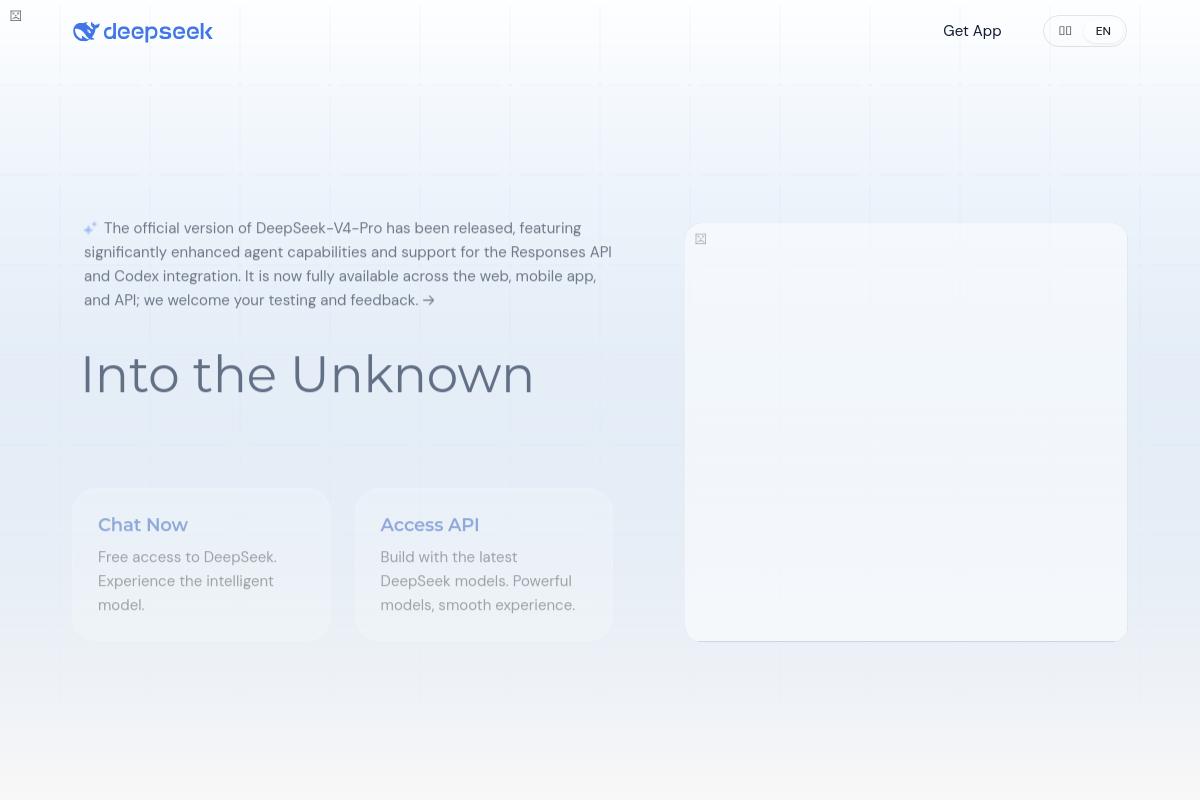Screen dimensions: 1200x800
Task: Click the broken image icon at top-left corner
Action: point(15,15)
